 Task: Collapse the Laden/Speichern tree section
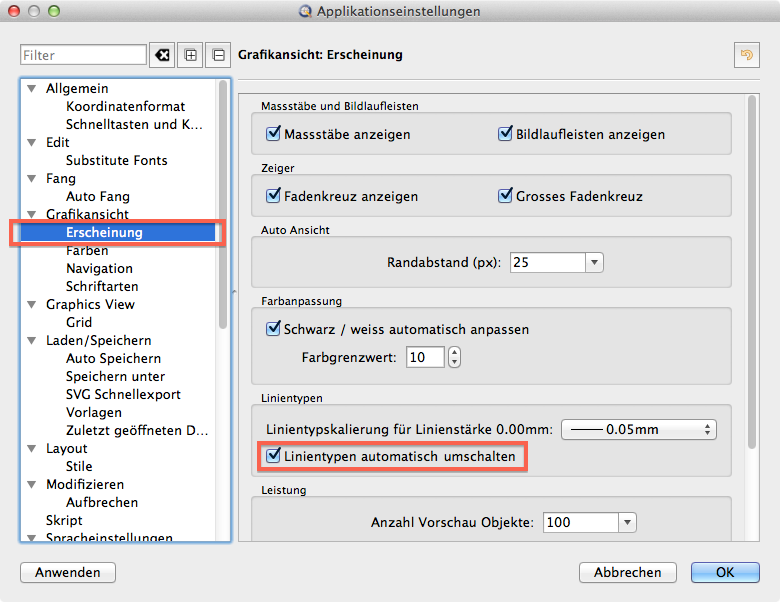click(x=32, y=341)
